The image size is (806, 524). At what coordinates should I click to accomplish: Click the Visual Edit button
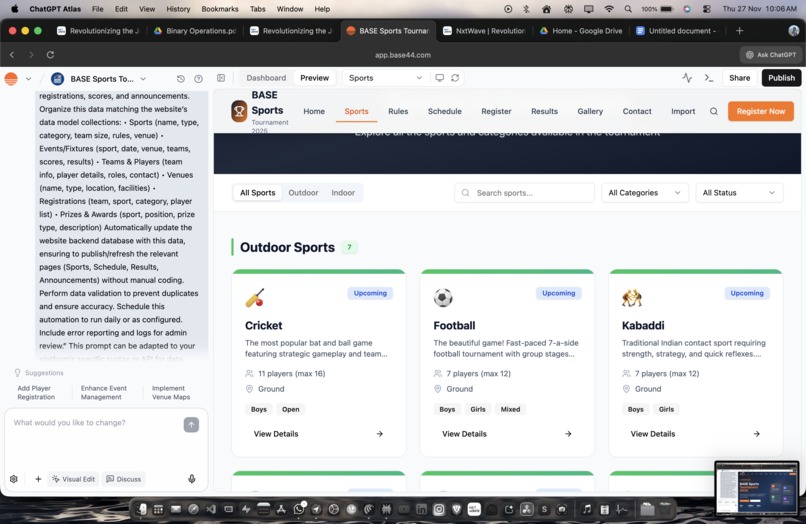tap(74, 479)
